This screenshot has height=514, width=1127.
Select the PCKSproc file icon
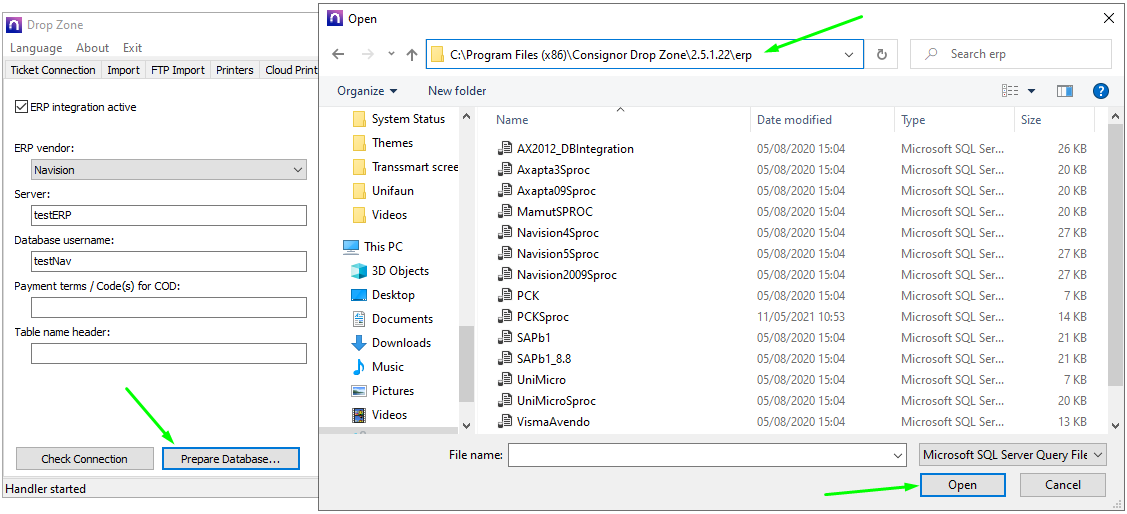coord(505,316)
